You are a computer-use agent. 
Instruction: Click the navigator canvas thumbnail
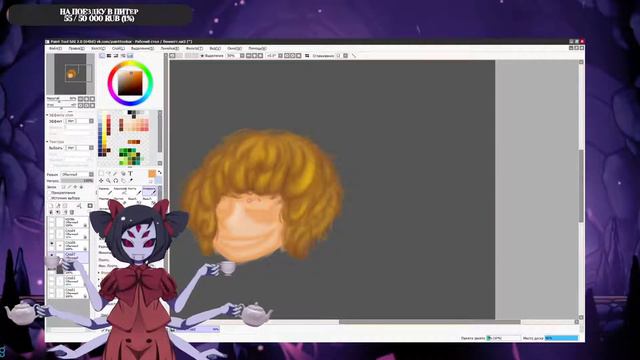pyautogui.click(x=70, y=74)
